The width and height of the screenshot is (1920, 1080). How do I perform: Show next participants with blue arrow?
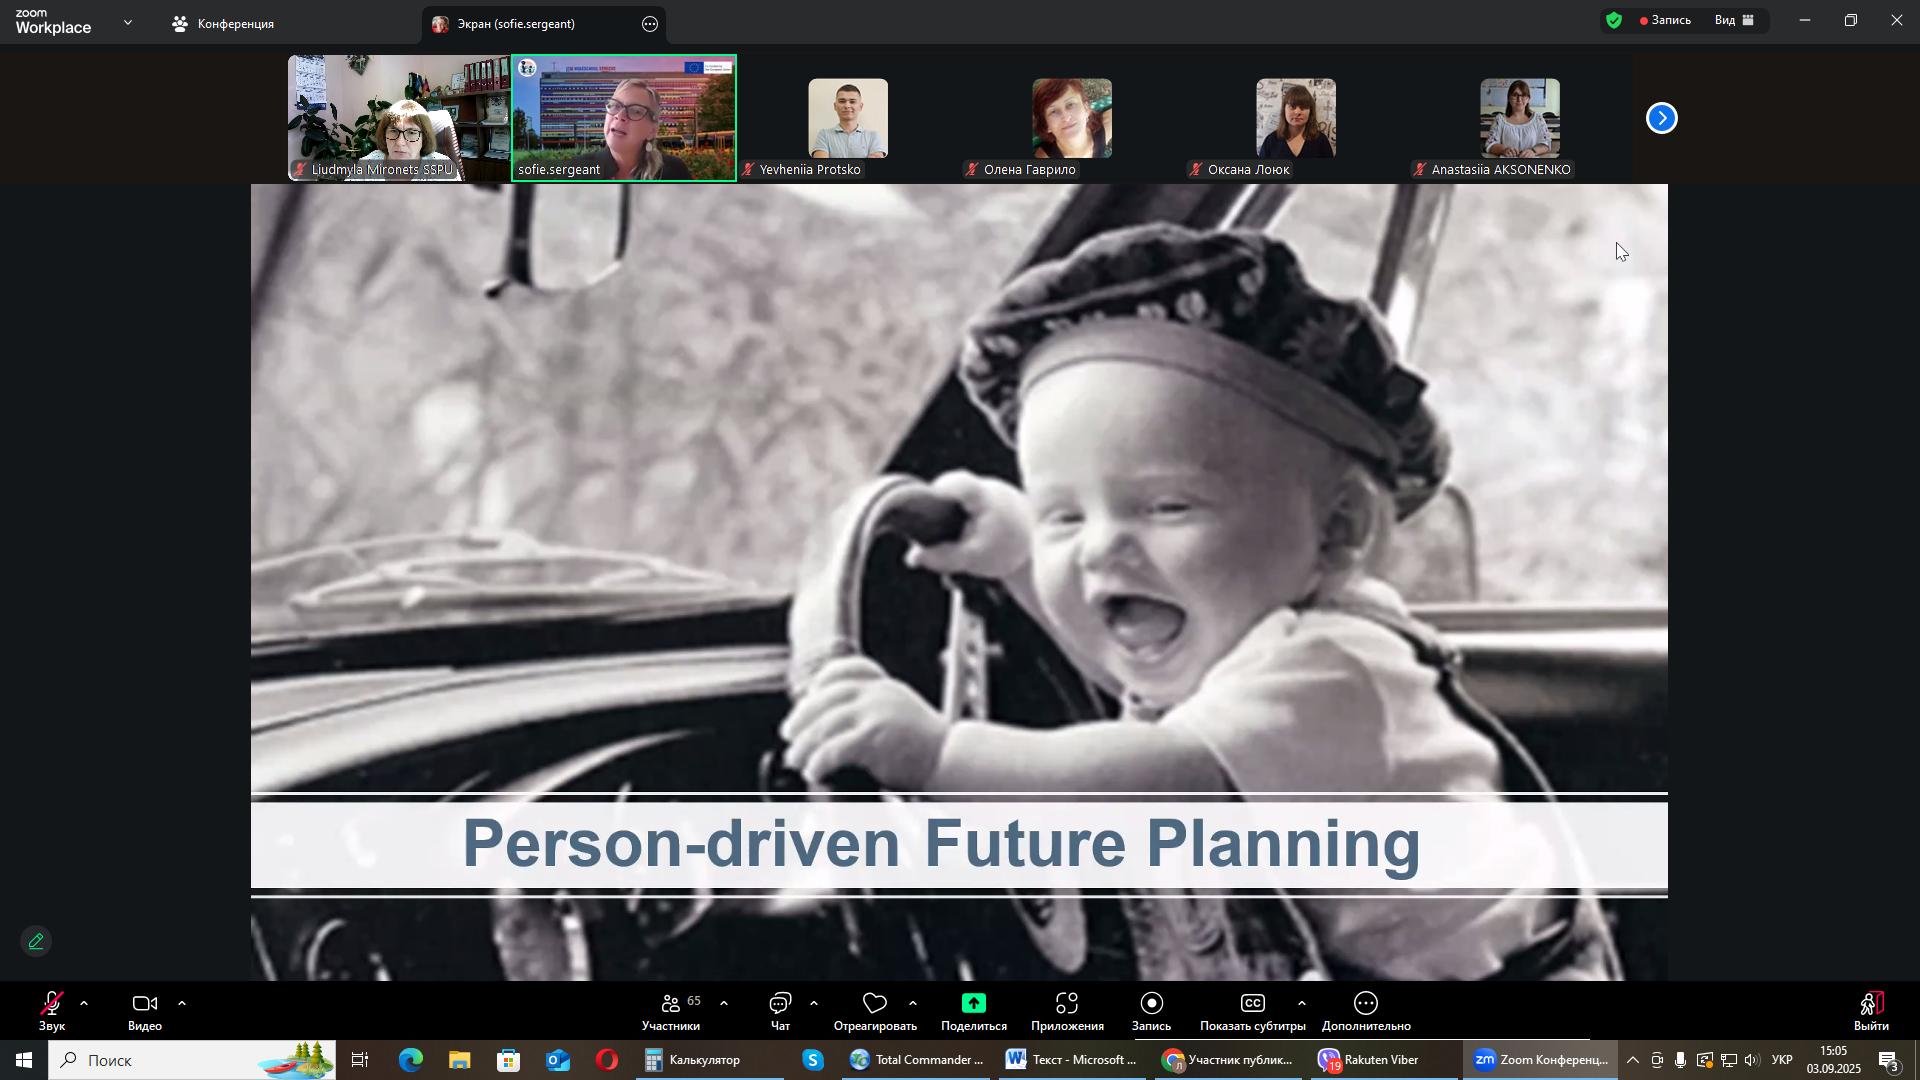pyautogui.click(x=1662, y=119)
